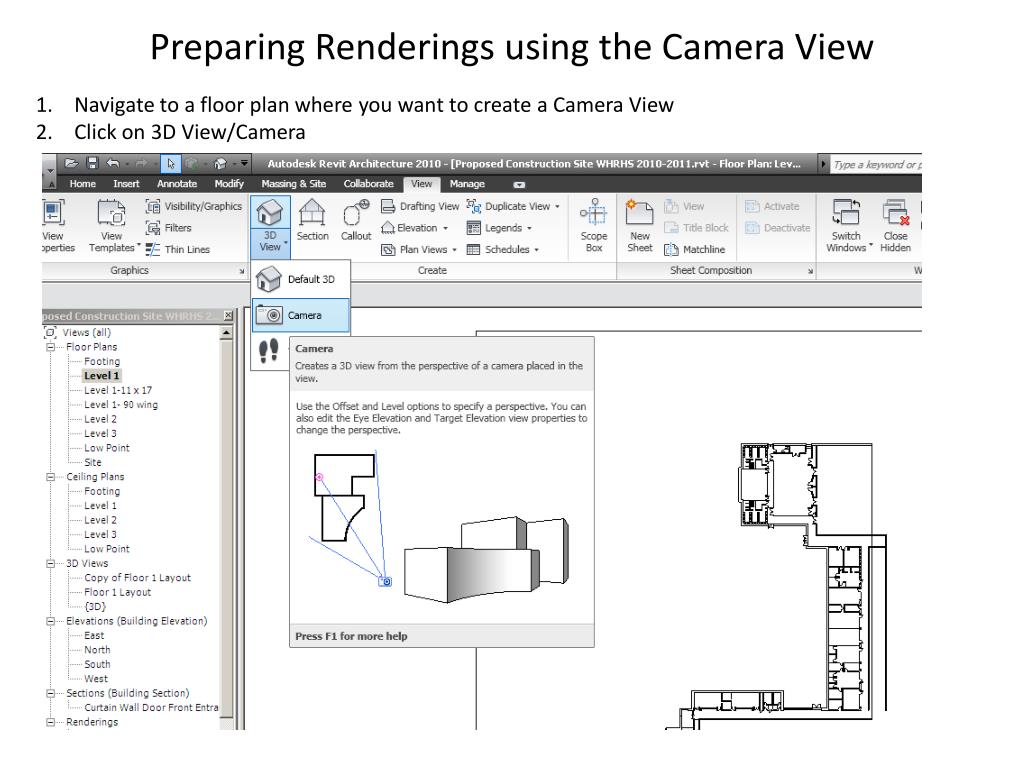Open Visibility/Graphics settings
1024x768 pixels.
click(194, 206)
